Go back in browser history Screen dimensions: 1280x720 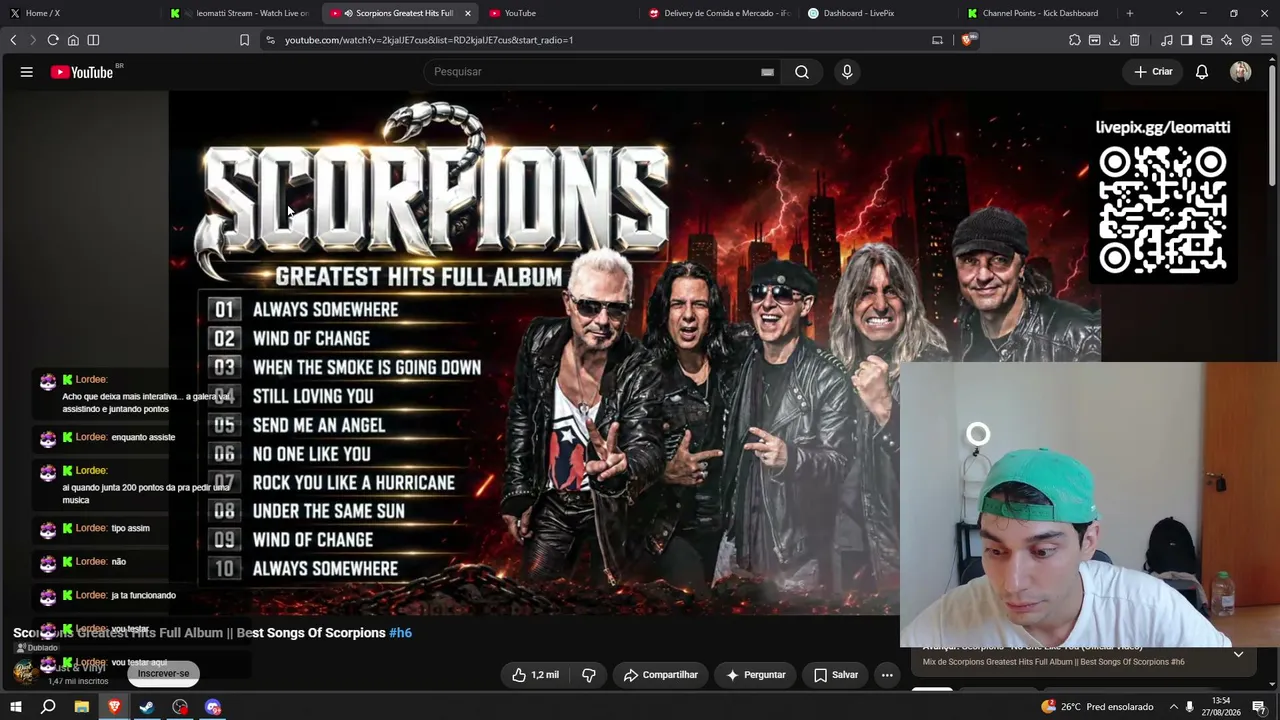coord(13,40)
